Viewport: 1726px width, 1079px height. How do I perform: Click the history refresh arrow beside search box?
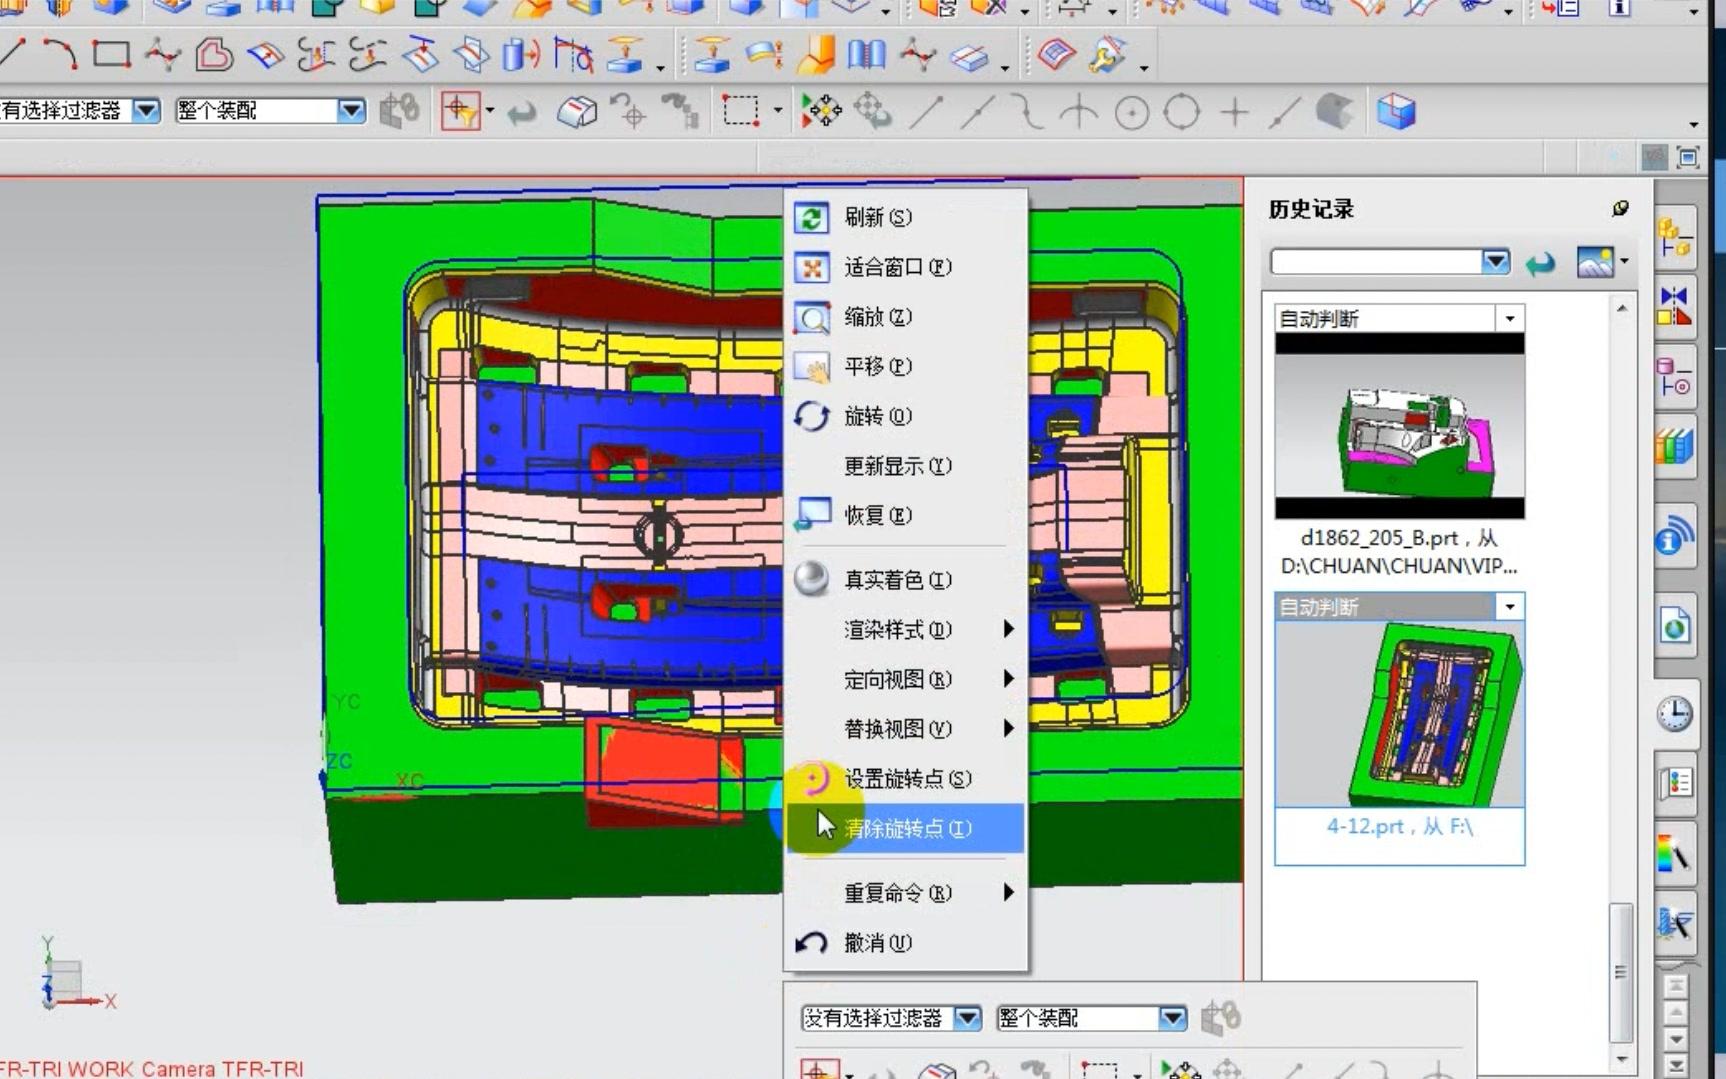click(x=1541, y=262)
